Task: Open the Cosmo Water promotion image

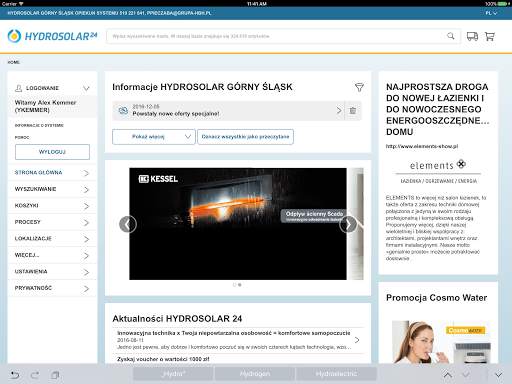Action: pyautogui.click(x=441, y=342)
